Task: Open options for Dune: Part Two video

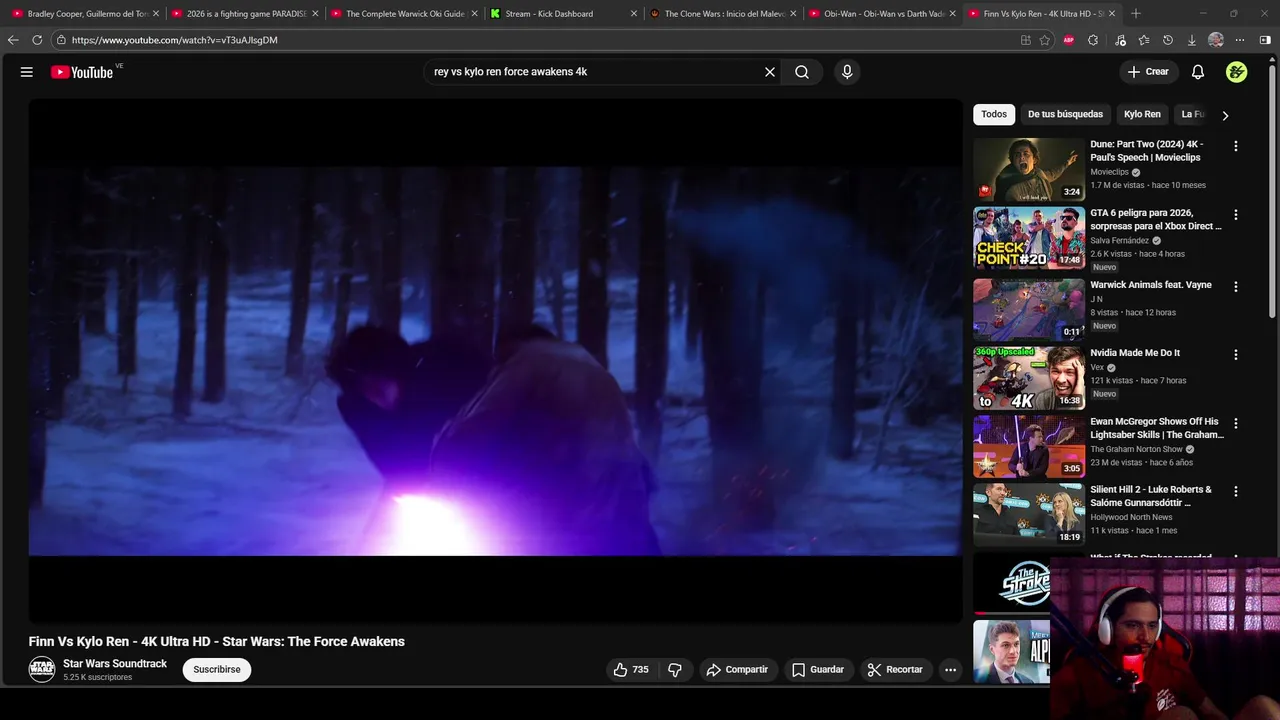Action: [x=1235, y=146]
